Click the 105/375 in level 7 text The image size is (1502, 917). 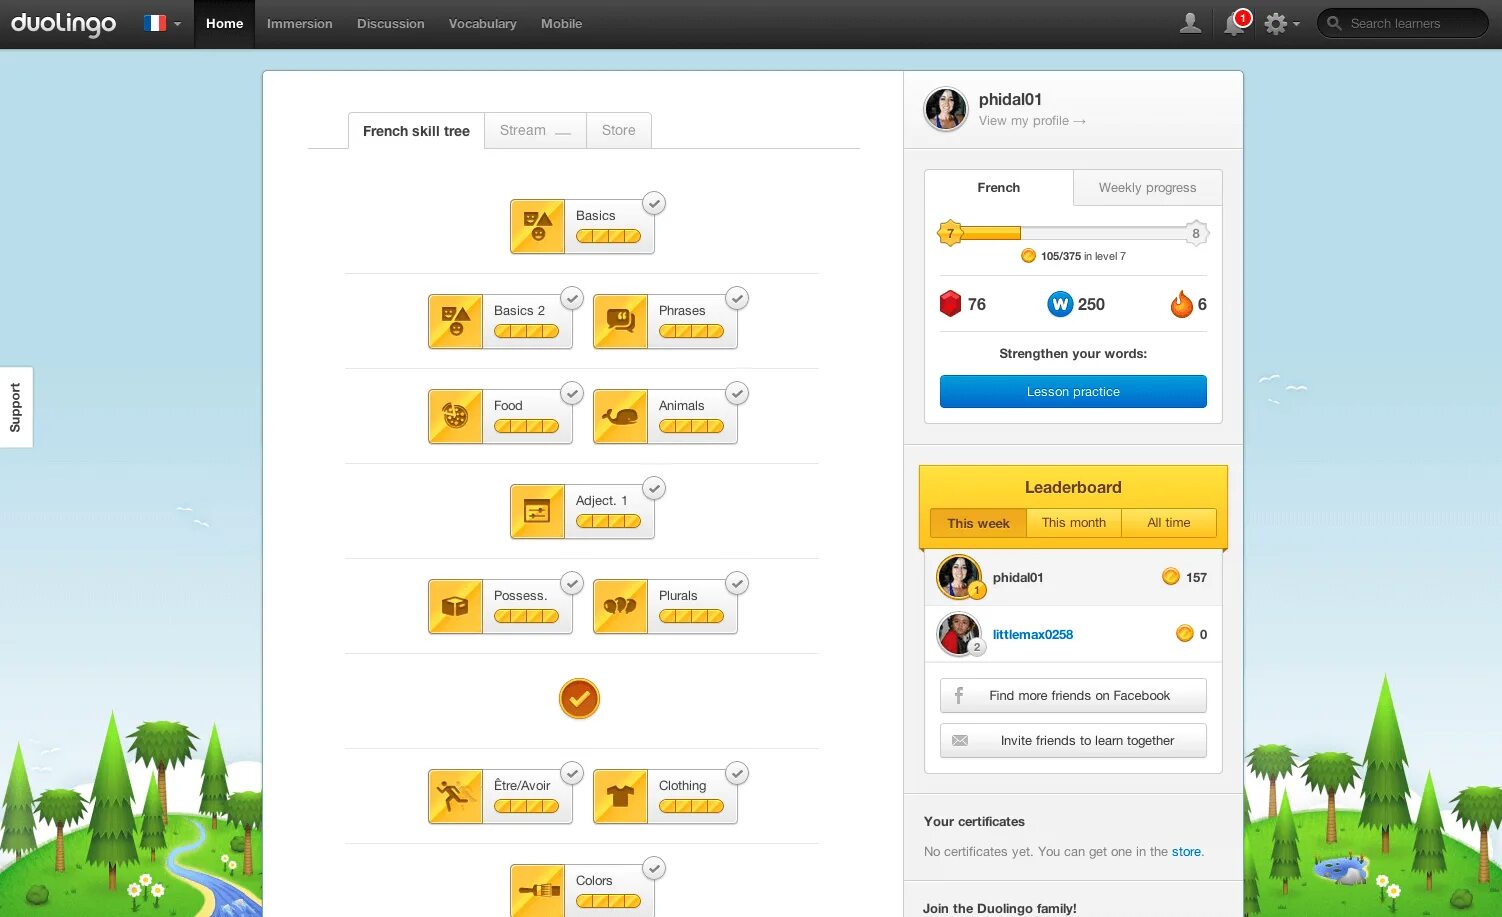[1083, 256]
